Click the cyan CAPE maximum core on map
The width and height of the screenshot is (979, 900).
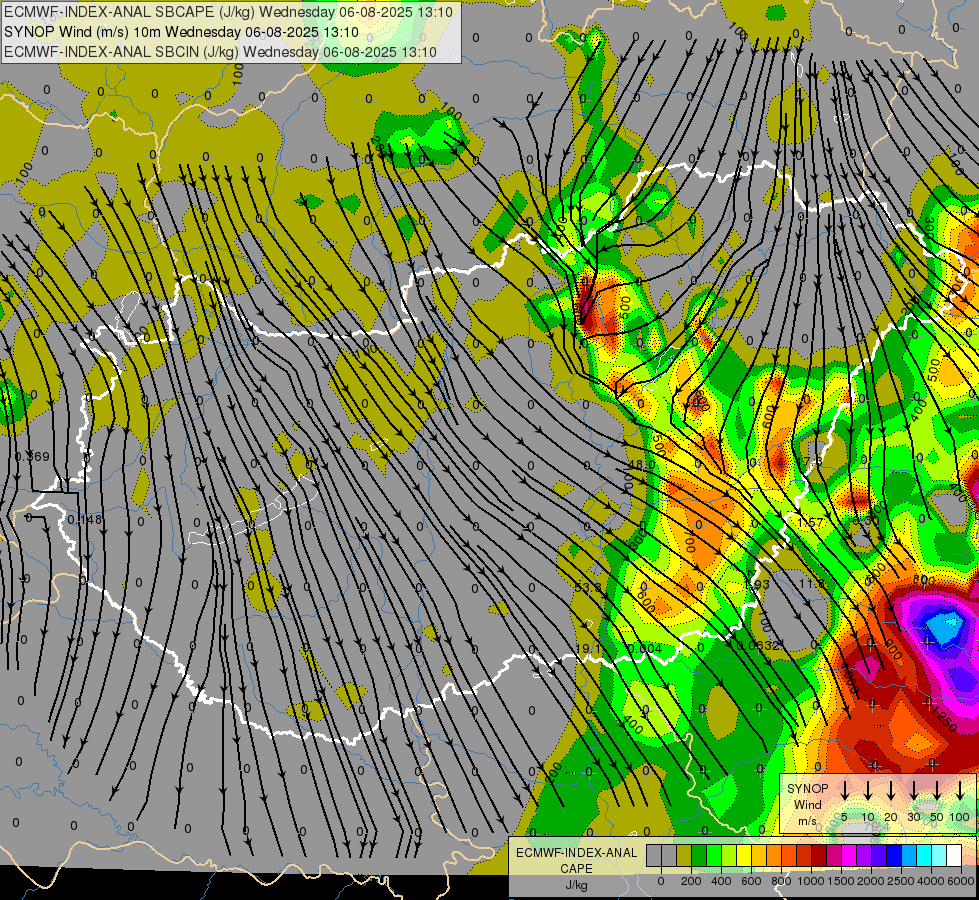click(x=944, y=626)
